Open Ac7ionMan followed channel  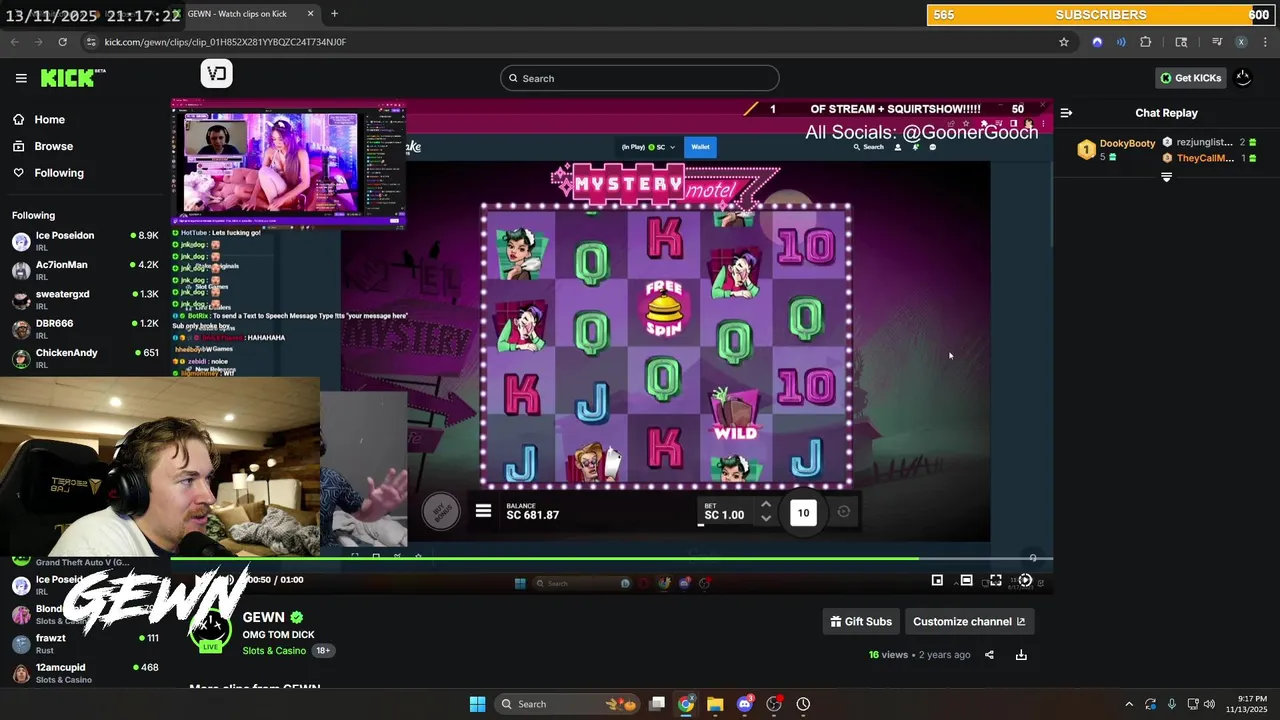click(x=85, y=270)
